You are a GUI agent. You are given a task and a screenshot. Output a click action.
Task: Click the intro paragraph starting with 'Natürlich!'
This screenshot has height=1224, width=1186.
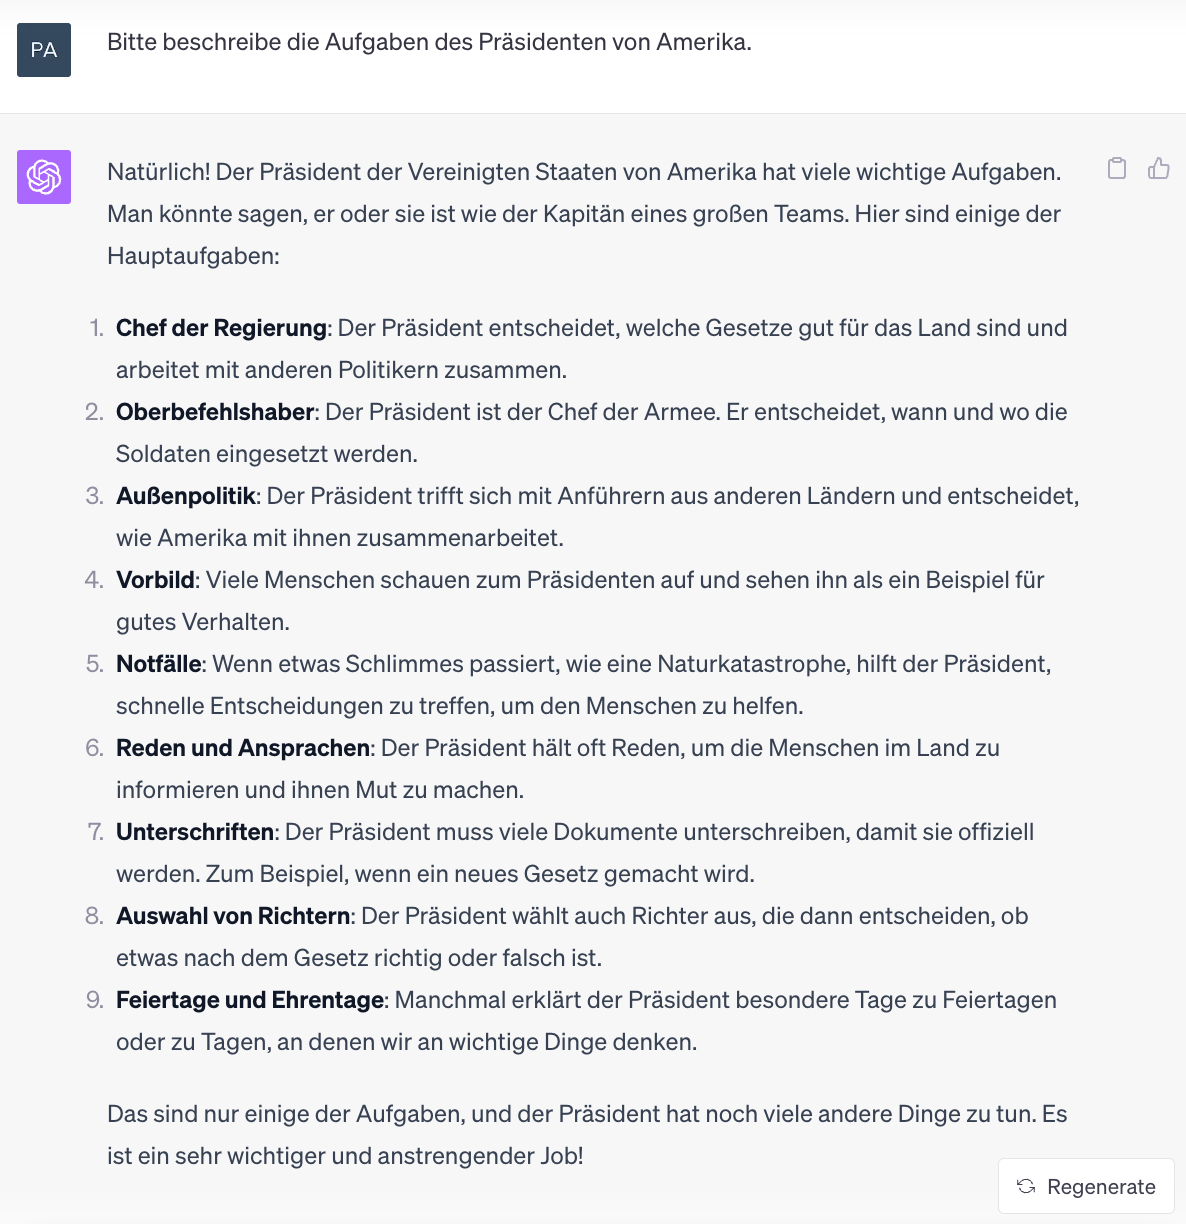[584, 214]
